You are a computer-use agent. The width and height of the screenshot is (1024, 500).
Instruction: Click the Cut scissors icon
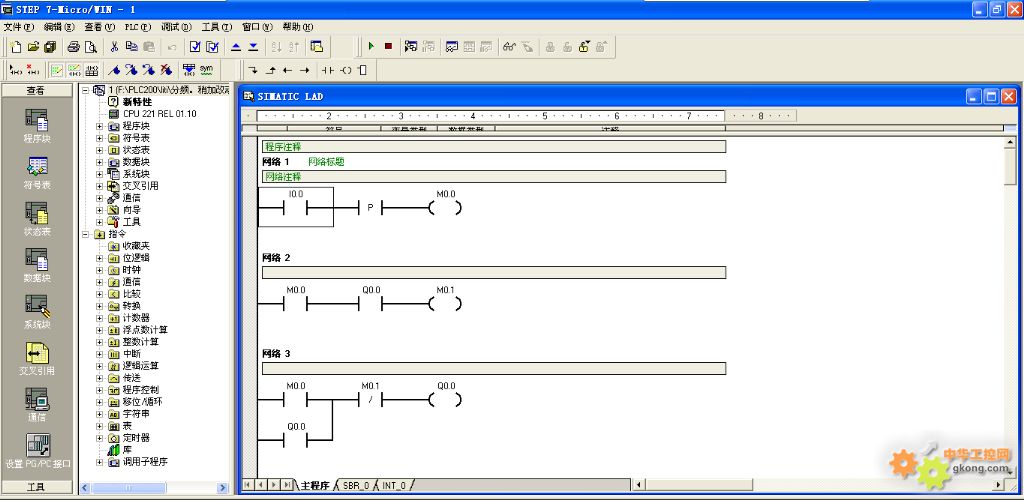tap(114, 47)
